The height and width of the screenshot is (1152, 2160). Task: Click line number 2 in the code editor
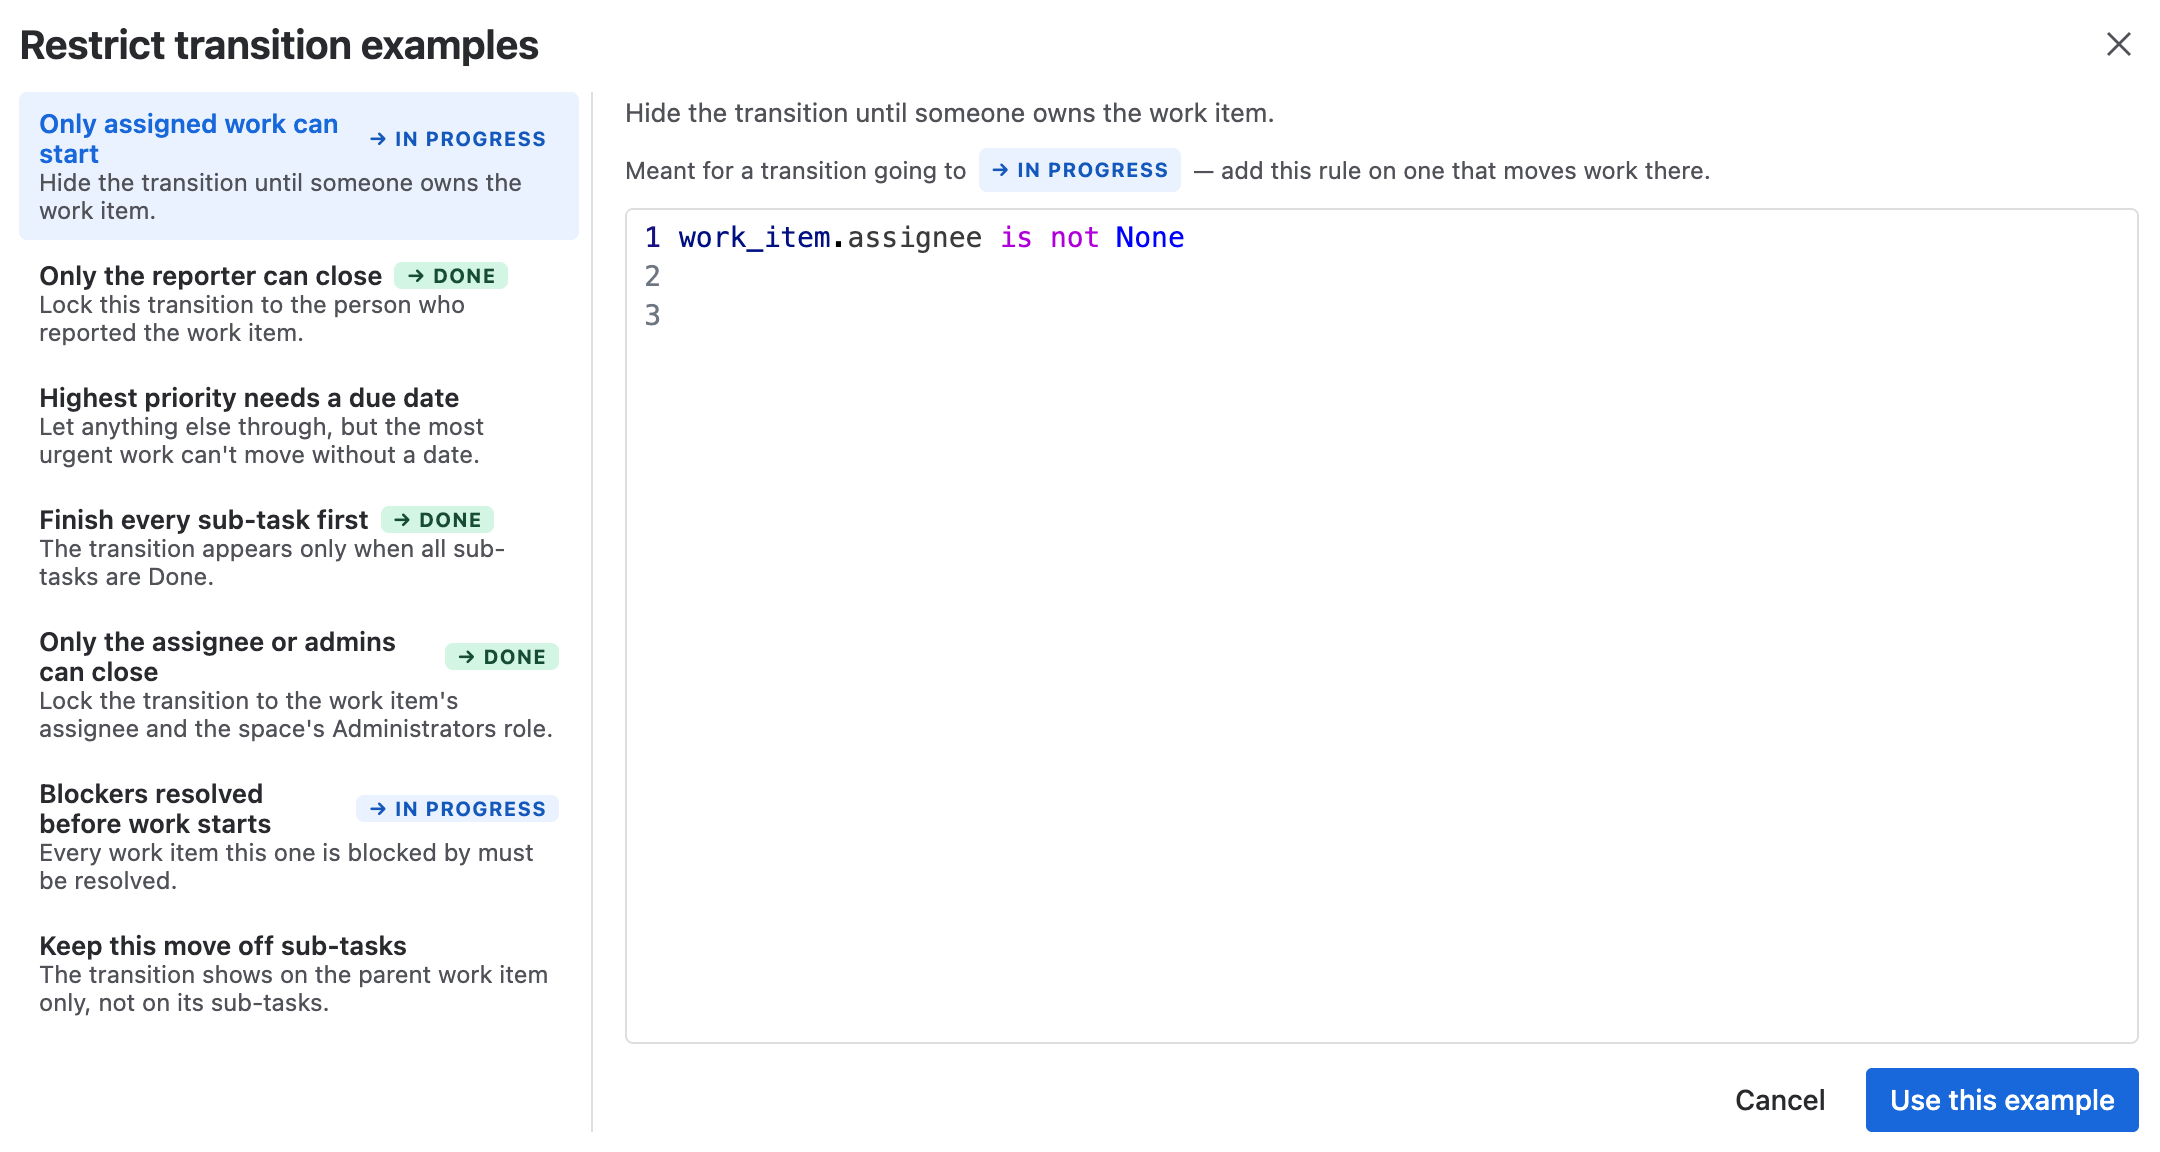tap(652, 276)
